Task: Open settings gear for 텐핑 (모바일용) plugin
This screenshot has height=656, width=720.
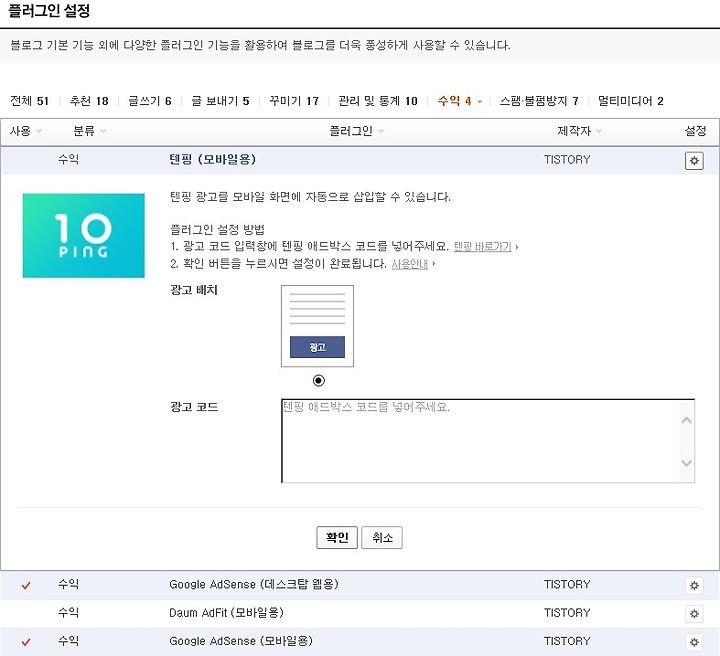Action: tap(694, 161)
